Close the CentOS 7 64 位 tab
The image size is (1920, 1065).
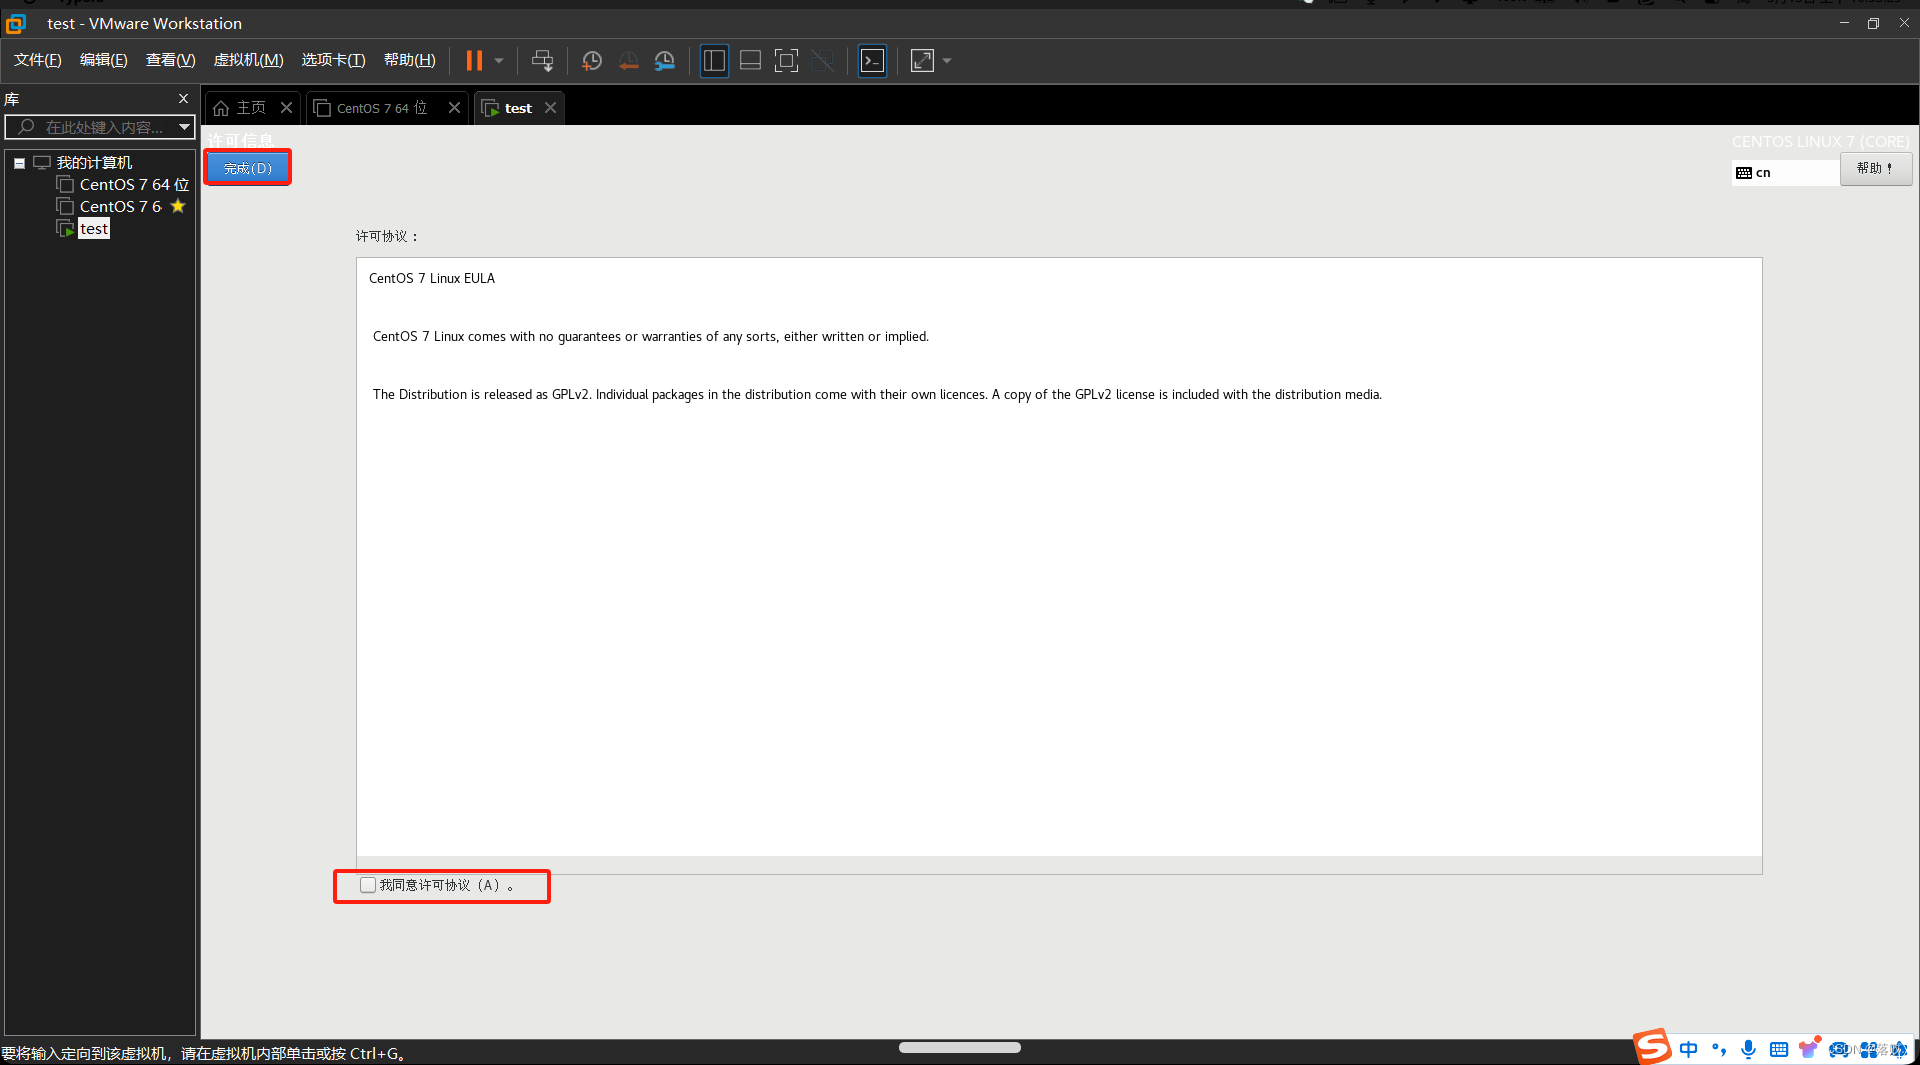pos(454,108)
